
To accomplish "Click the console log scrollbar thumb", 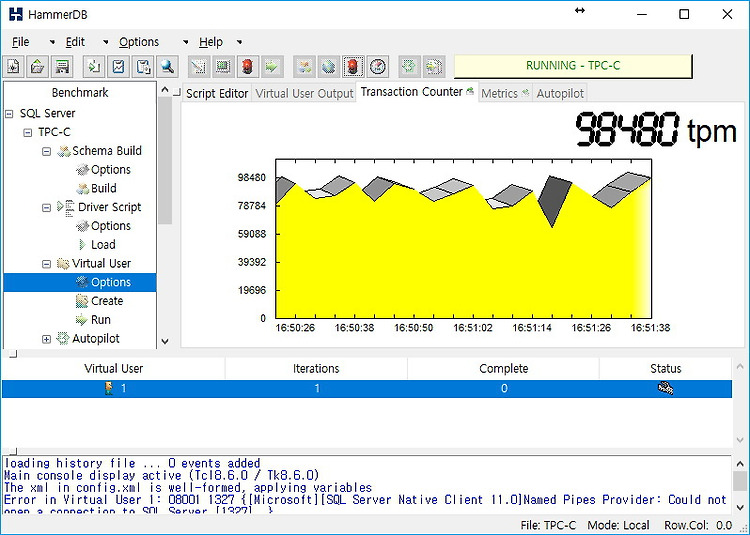I will point(740,481).
